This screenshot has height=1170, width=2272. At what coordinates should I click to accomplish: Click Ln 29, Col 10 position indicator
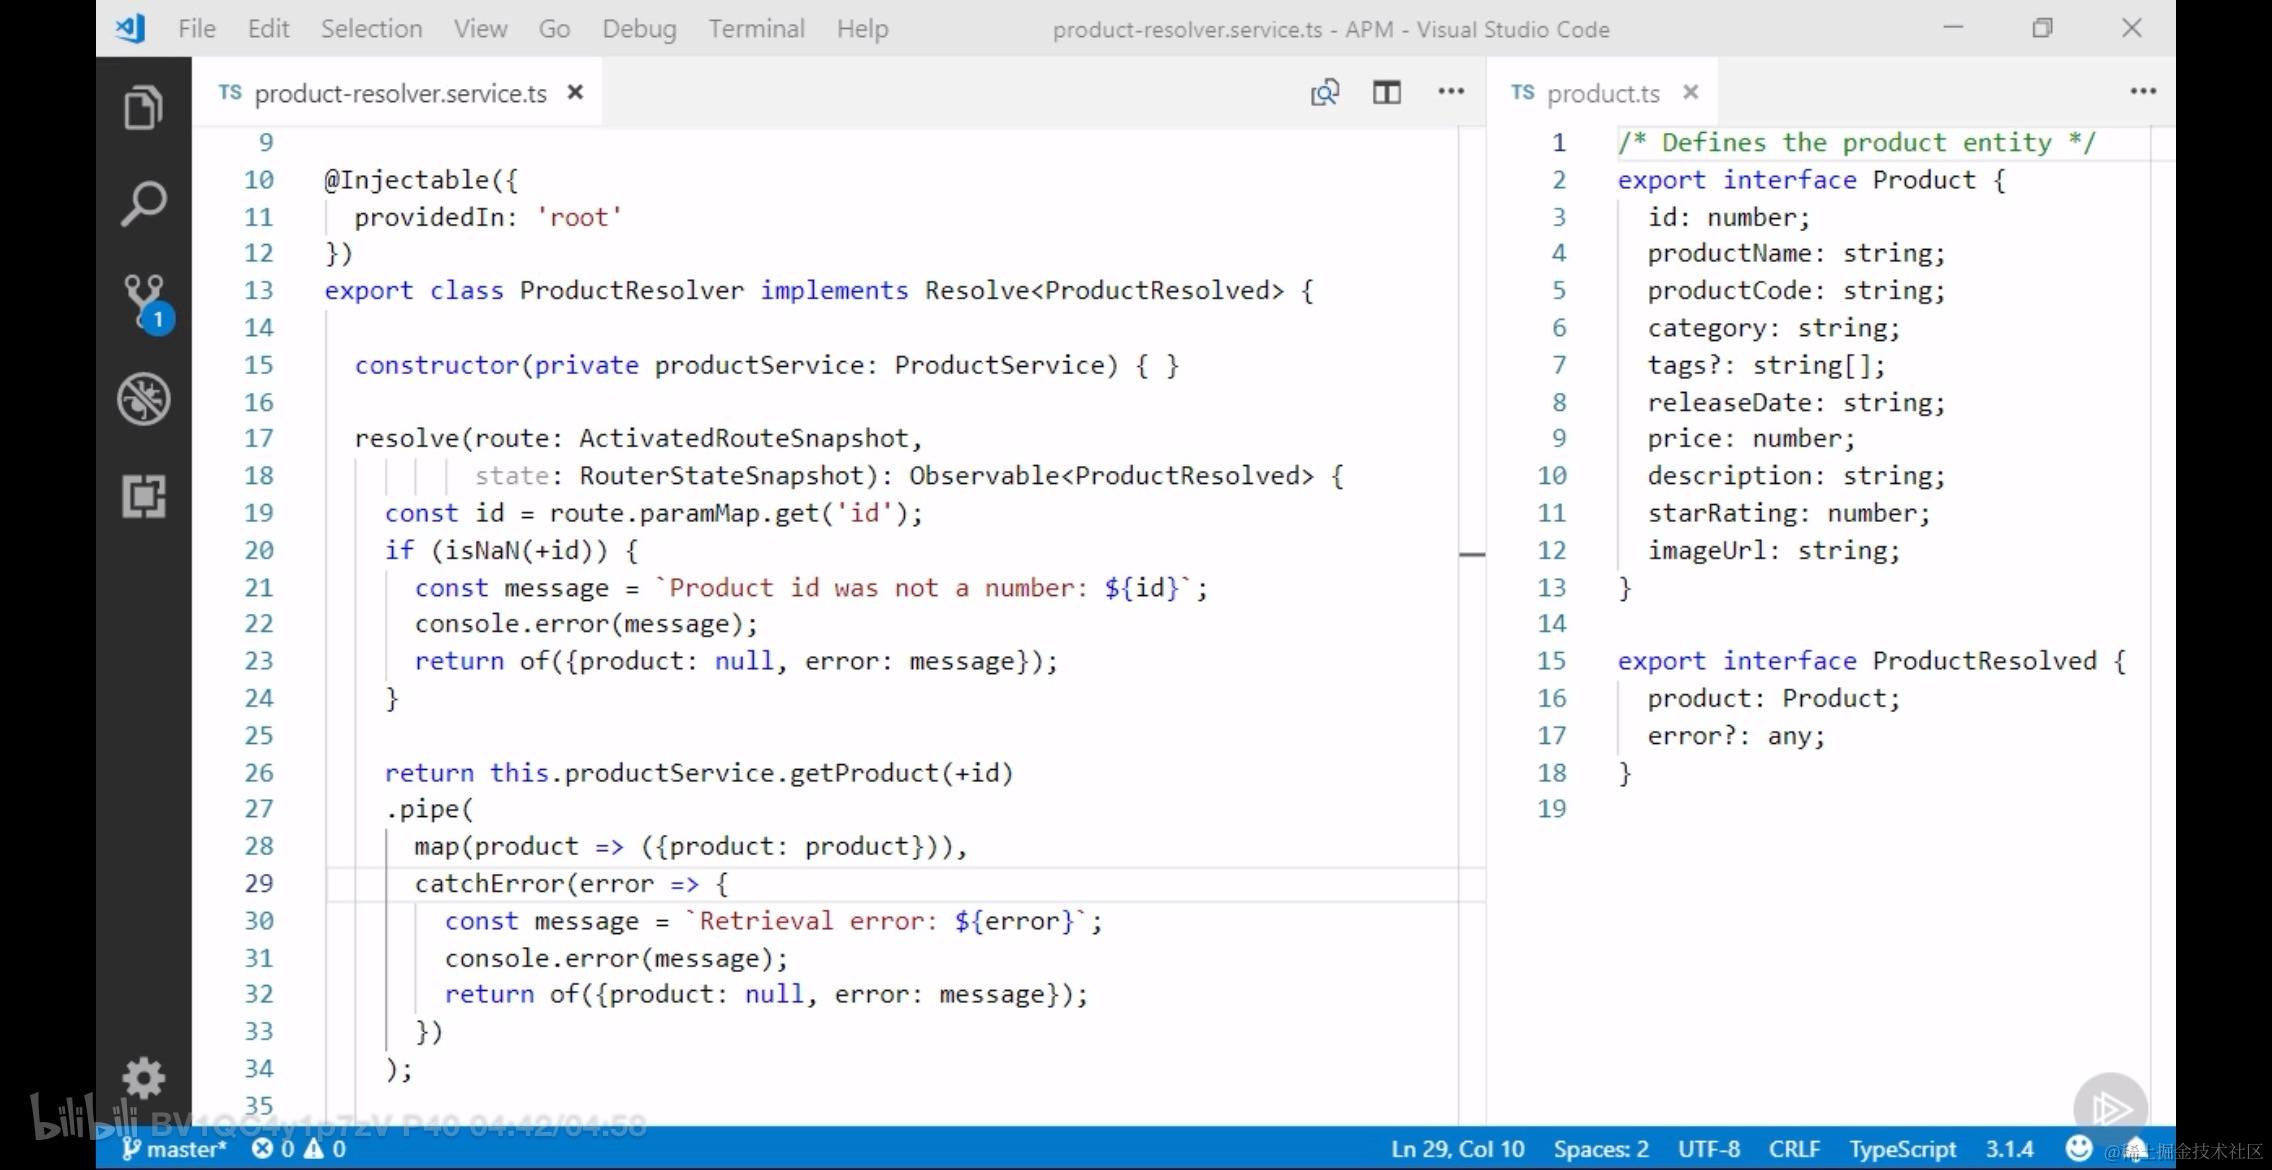coord(1457,1149)
